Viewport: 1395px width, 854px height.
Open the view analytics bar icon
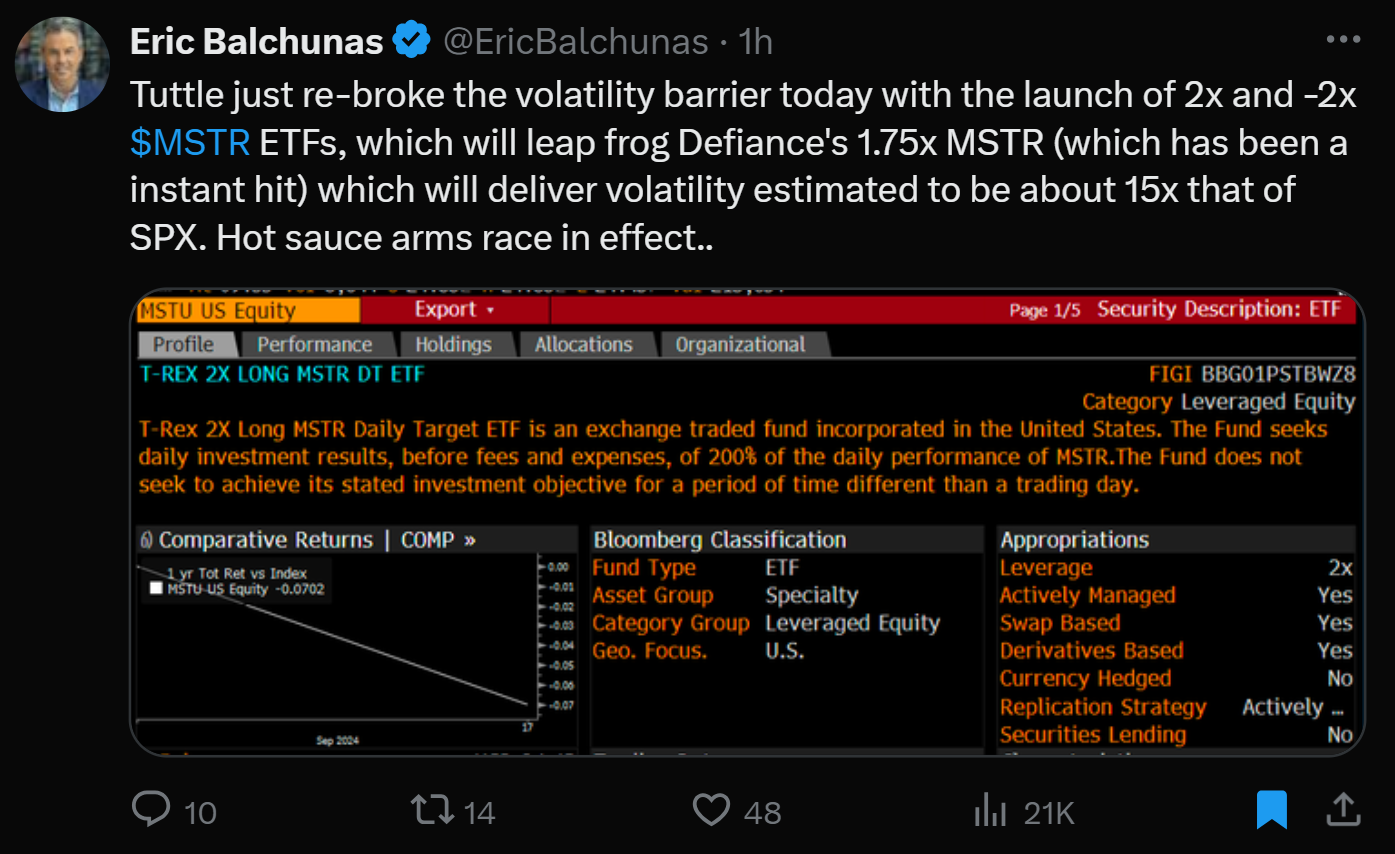pos(989,809)
